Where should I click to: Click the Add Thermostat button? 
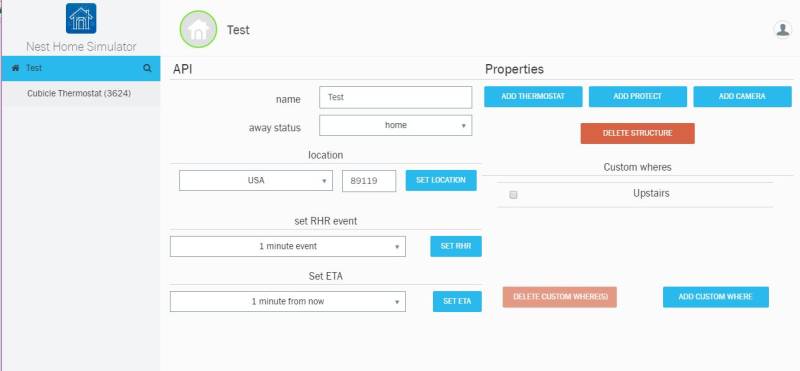click(533, 96)
